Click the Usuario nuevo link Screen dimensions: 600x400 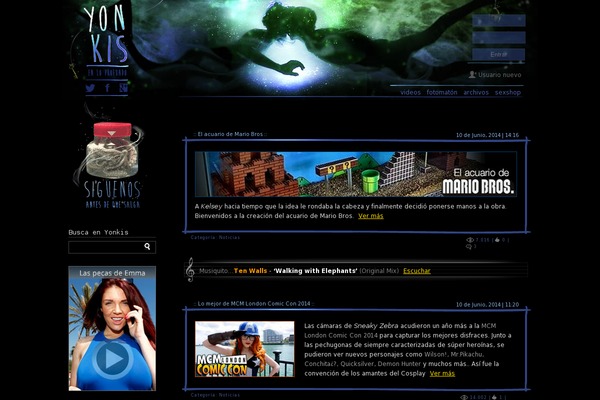499,75
